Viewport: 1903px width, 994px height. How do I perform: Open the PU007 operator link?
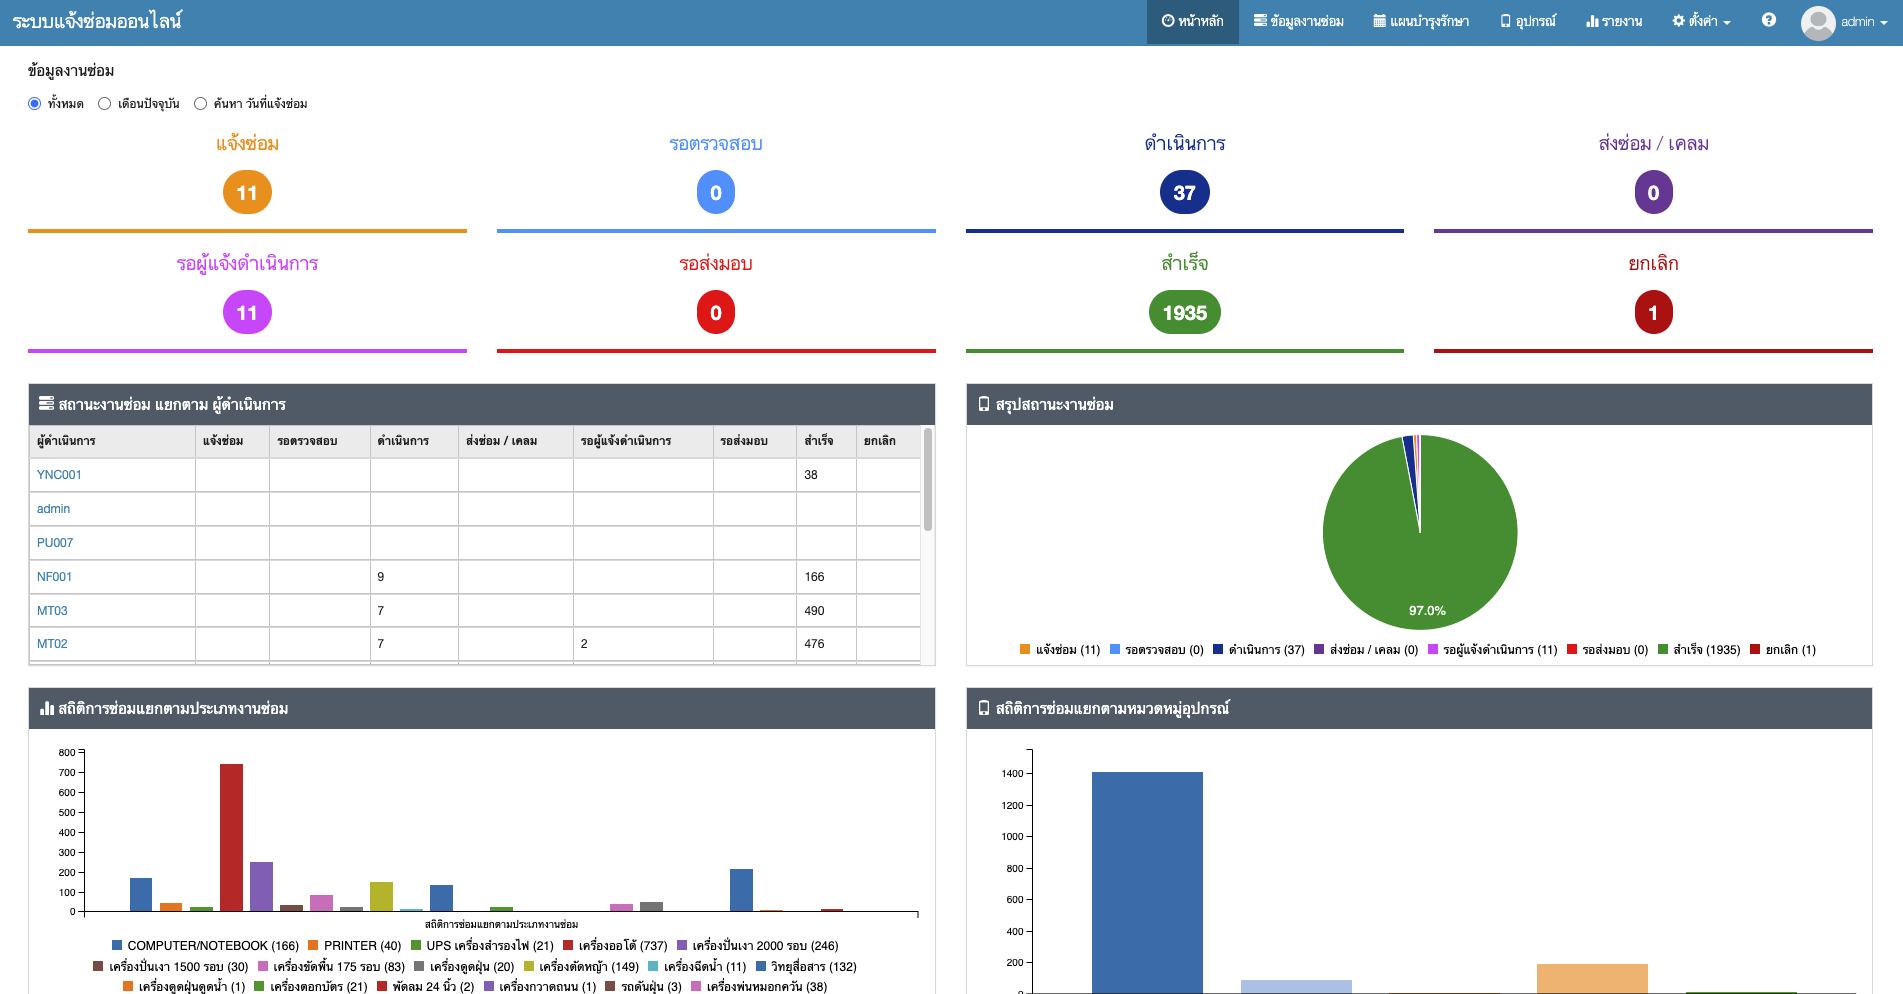pyautogui.click(x=55, y=543)
